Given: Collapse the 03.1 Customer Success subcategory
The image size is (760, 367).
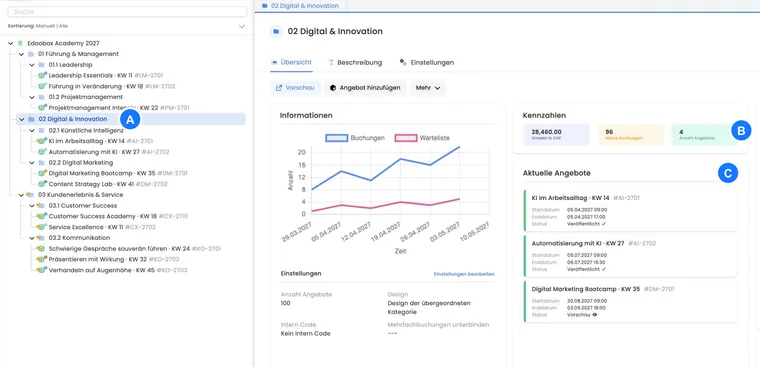Looking at the screenshot, I should [x=32, y=206].
